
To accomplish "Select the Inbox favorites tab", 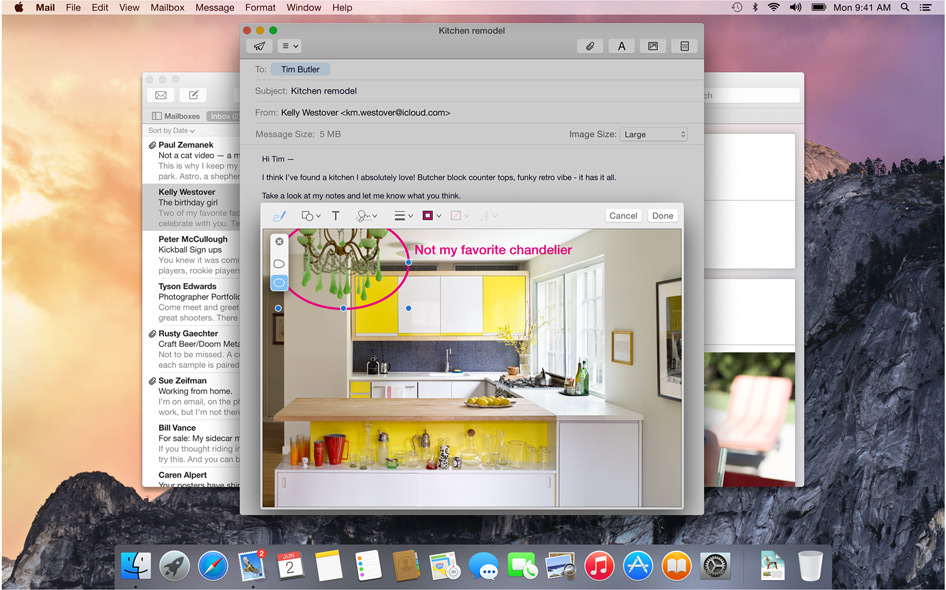I will click(222, 116).
